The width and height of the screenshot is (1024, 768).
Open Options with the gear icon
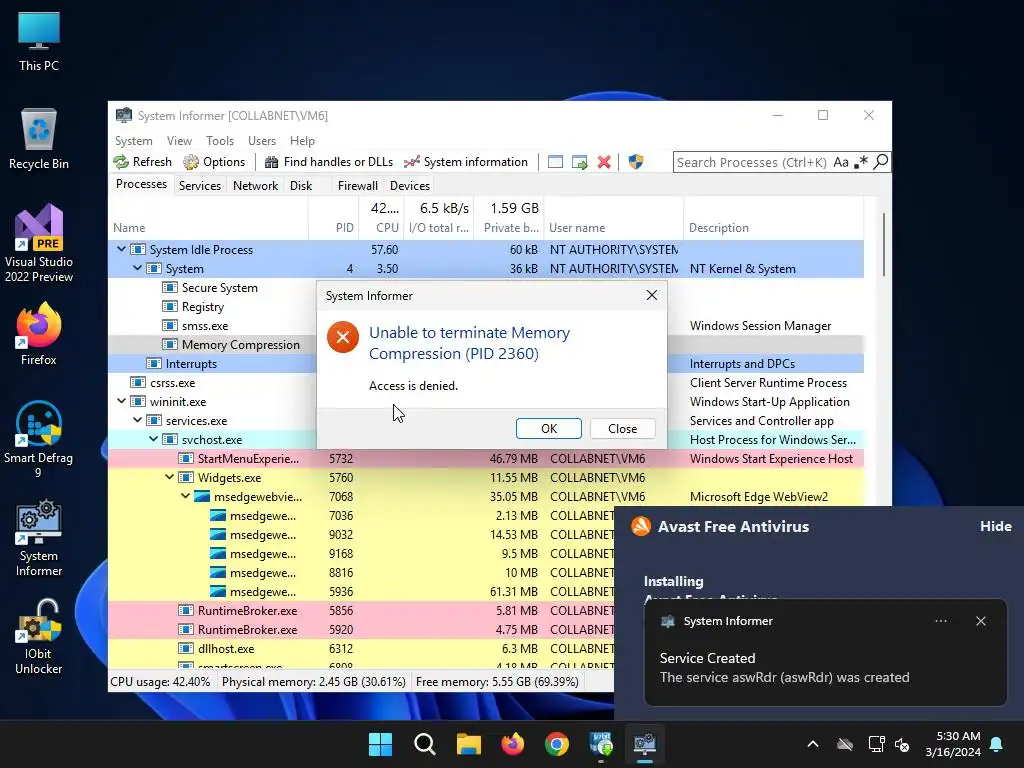pos(191,162)
